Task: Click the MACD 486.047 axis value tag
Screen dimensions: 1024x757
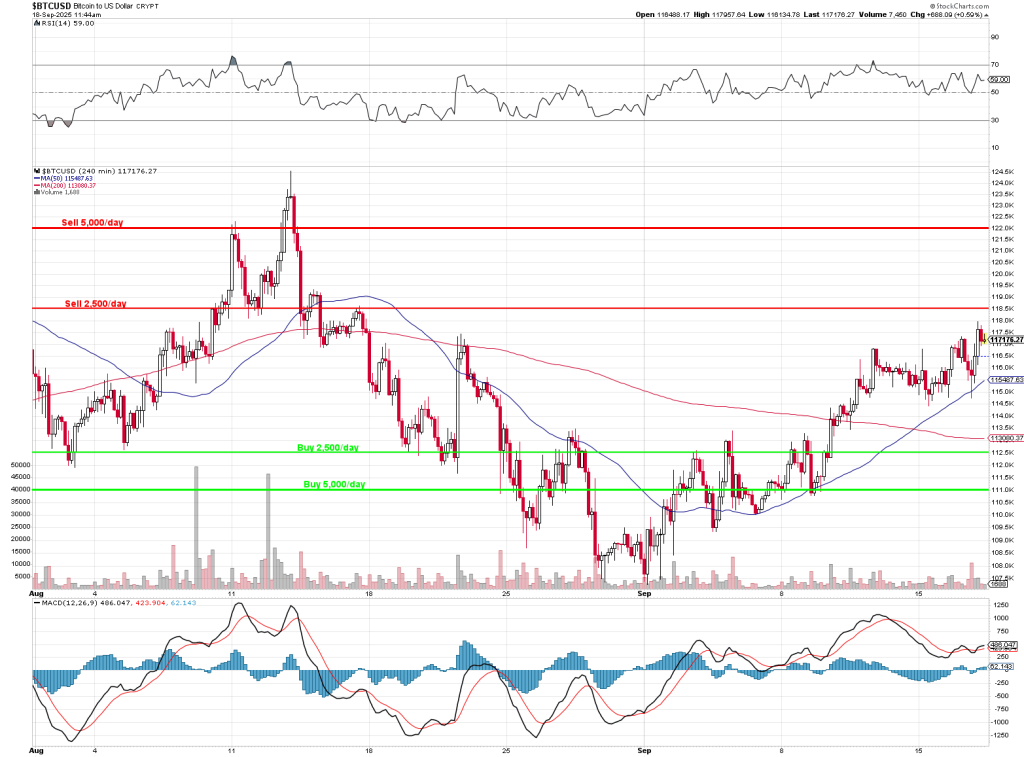Action: tap(1002, 645)
